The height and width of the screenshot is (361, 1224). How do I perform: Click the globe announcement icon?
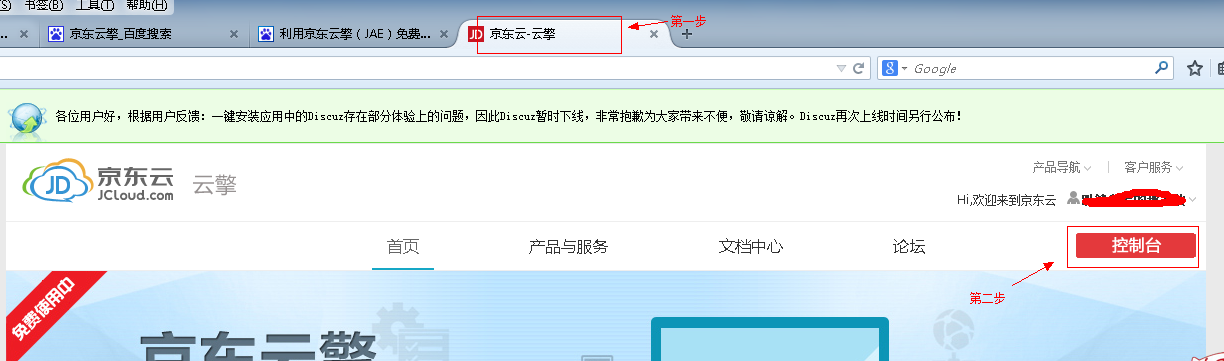coord(27,117)
